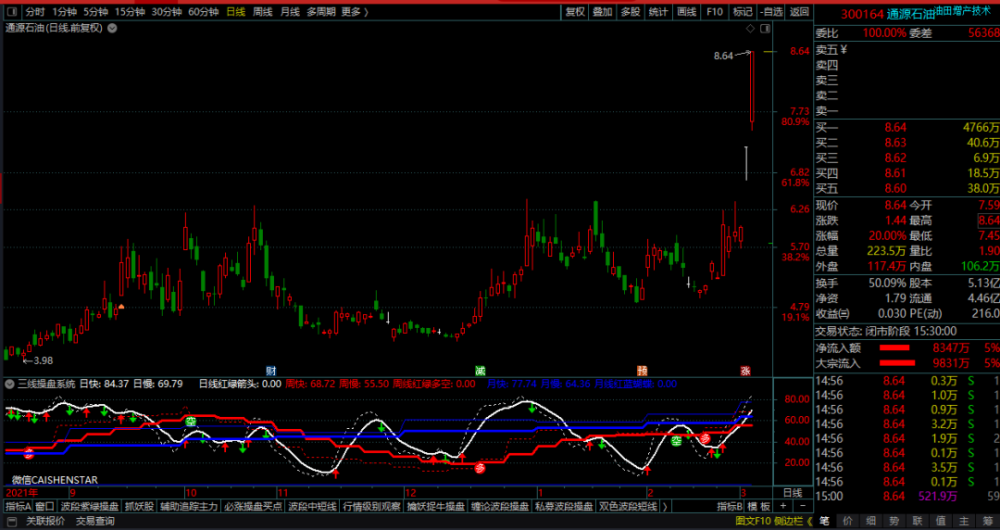Click the red 净流入额 bar
This screenshot has width=1000, height=530.
point(909,347)
